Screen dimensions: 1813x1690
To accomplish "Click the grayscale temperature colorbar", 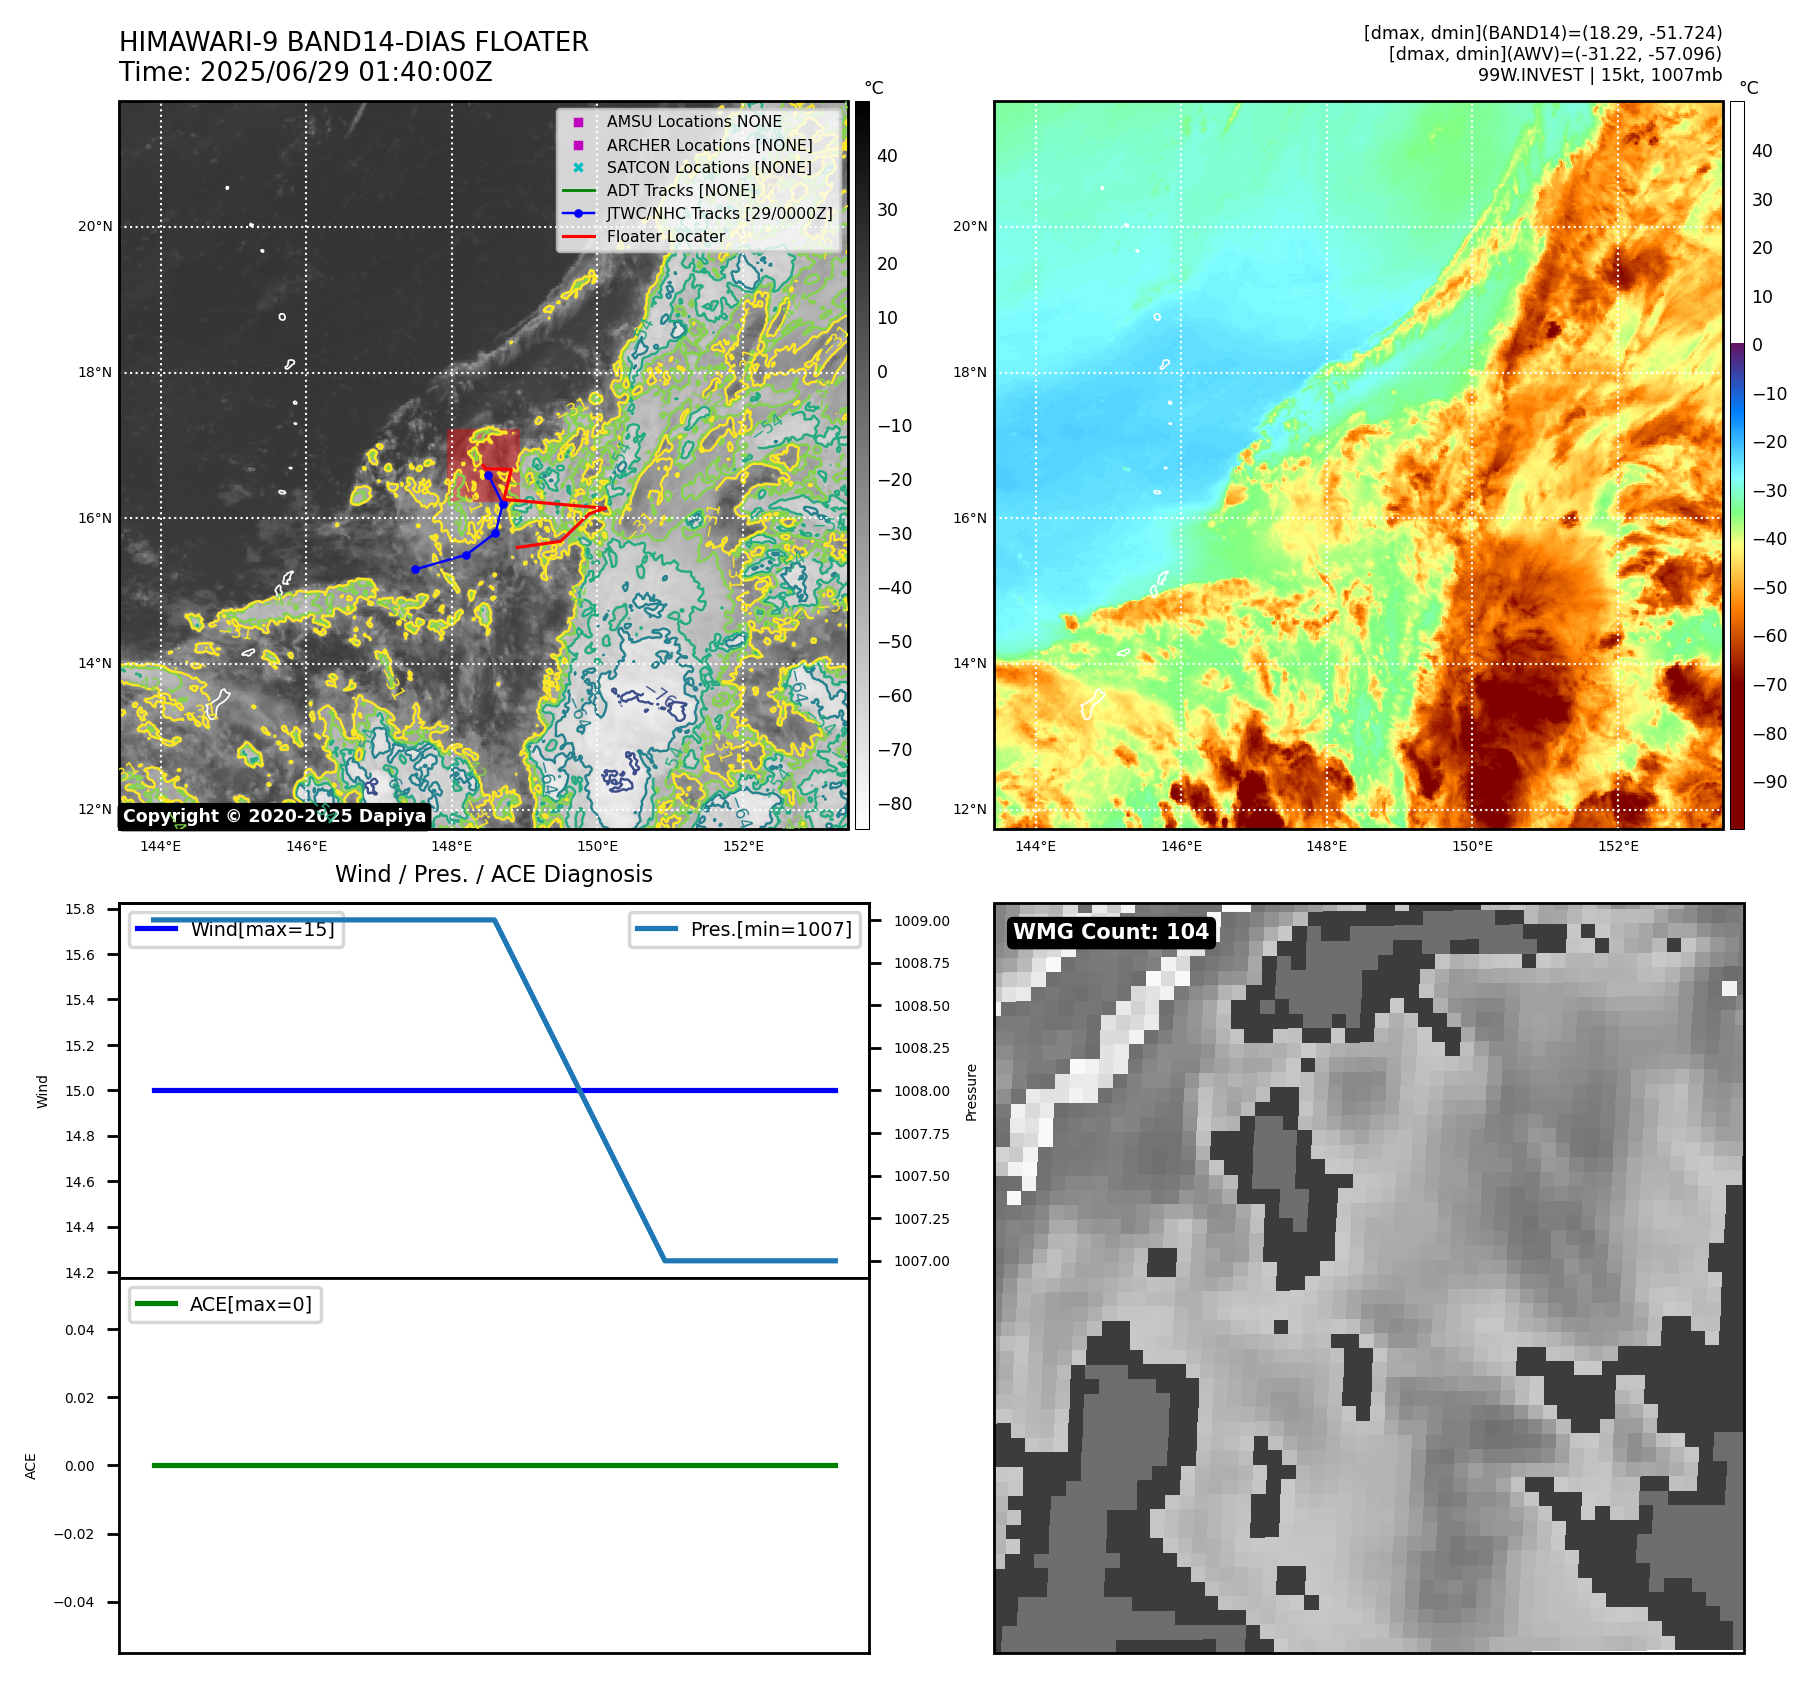I will (862, 465).
